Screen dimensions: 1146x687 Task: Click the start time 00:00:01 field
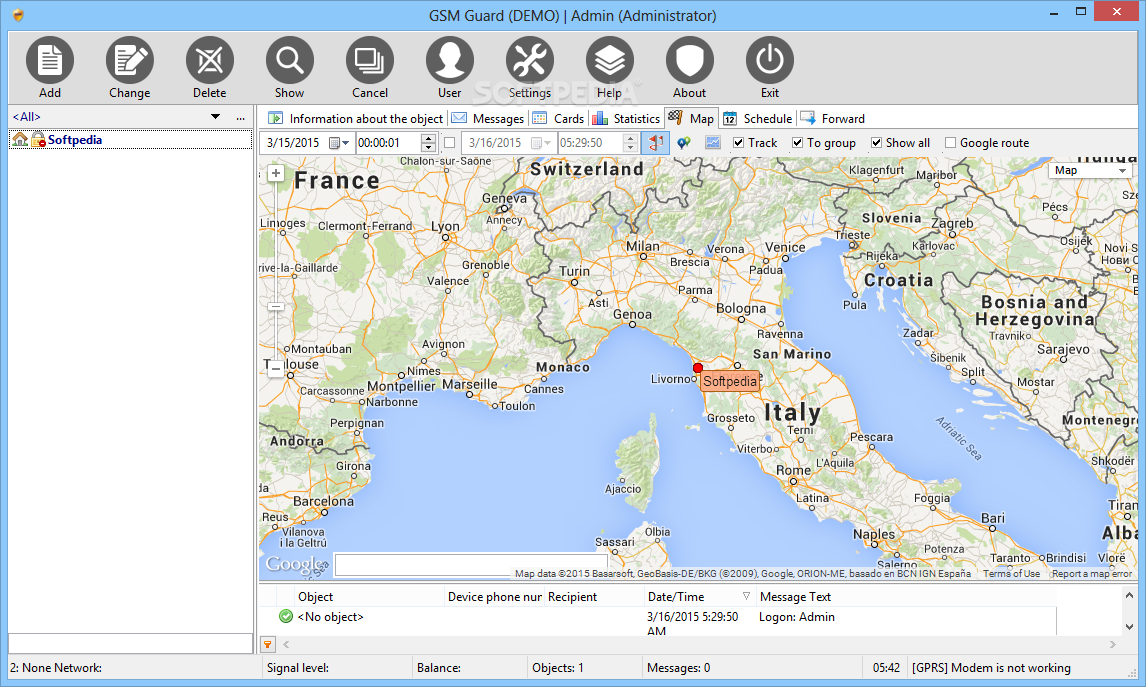pyautogui.click(x=388, y=143)
